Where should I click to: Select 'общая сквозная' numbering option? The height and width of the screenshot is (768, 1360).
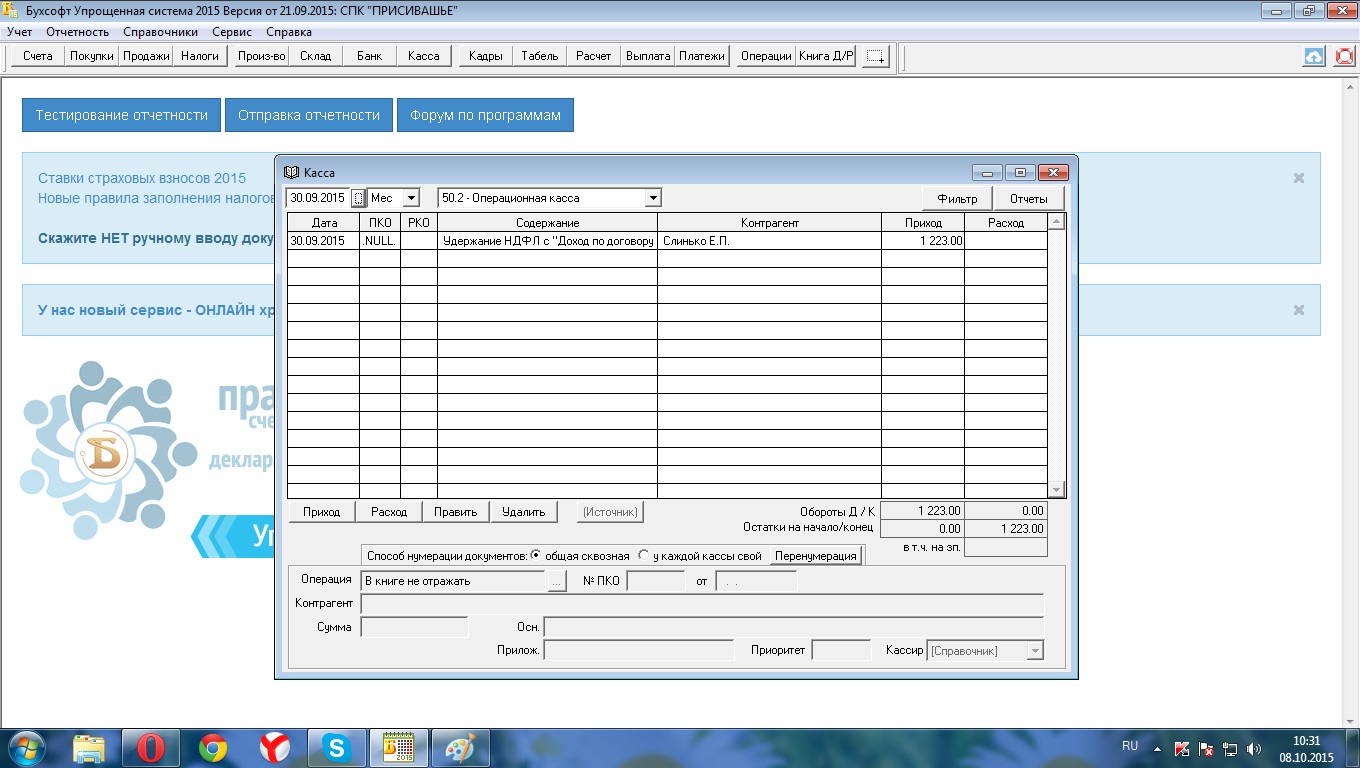coord(536,556)
